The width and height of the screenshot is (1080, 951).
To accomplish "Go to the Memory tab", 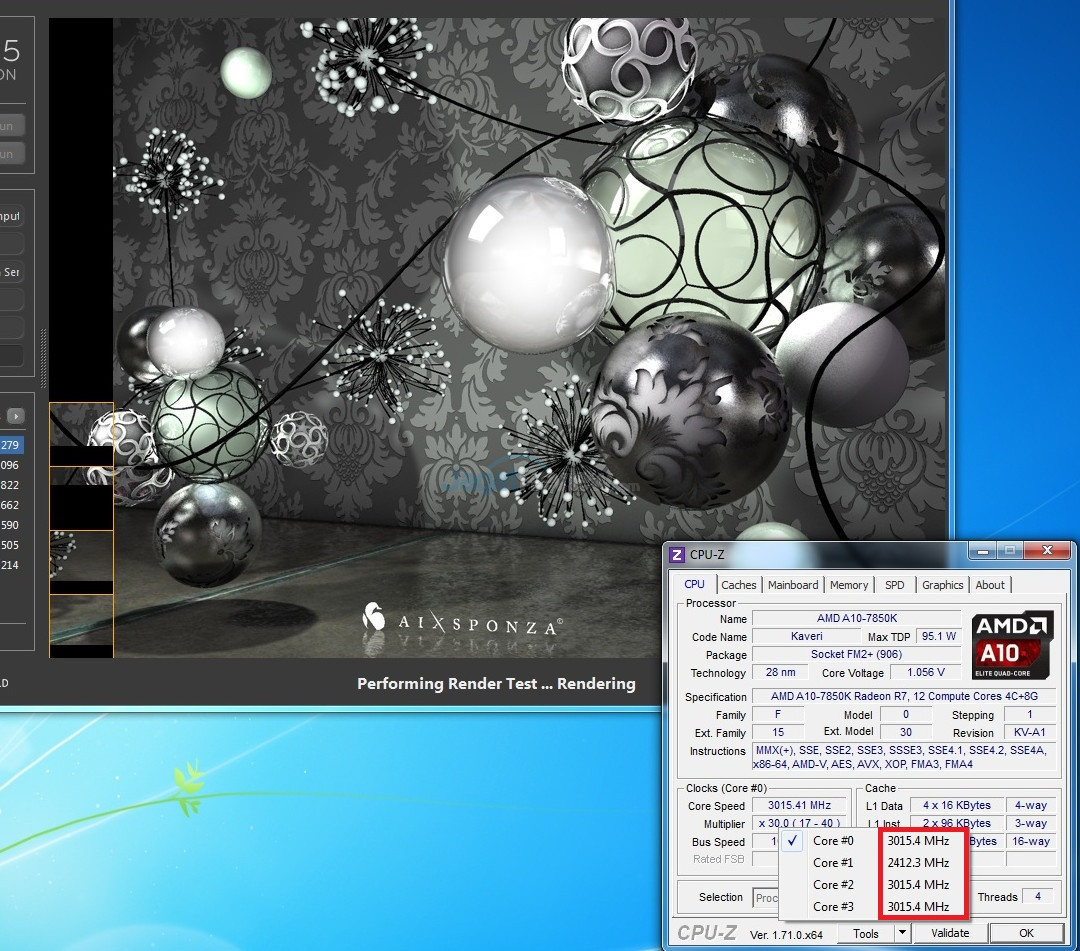I will (x=849, y=585).
